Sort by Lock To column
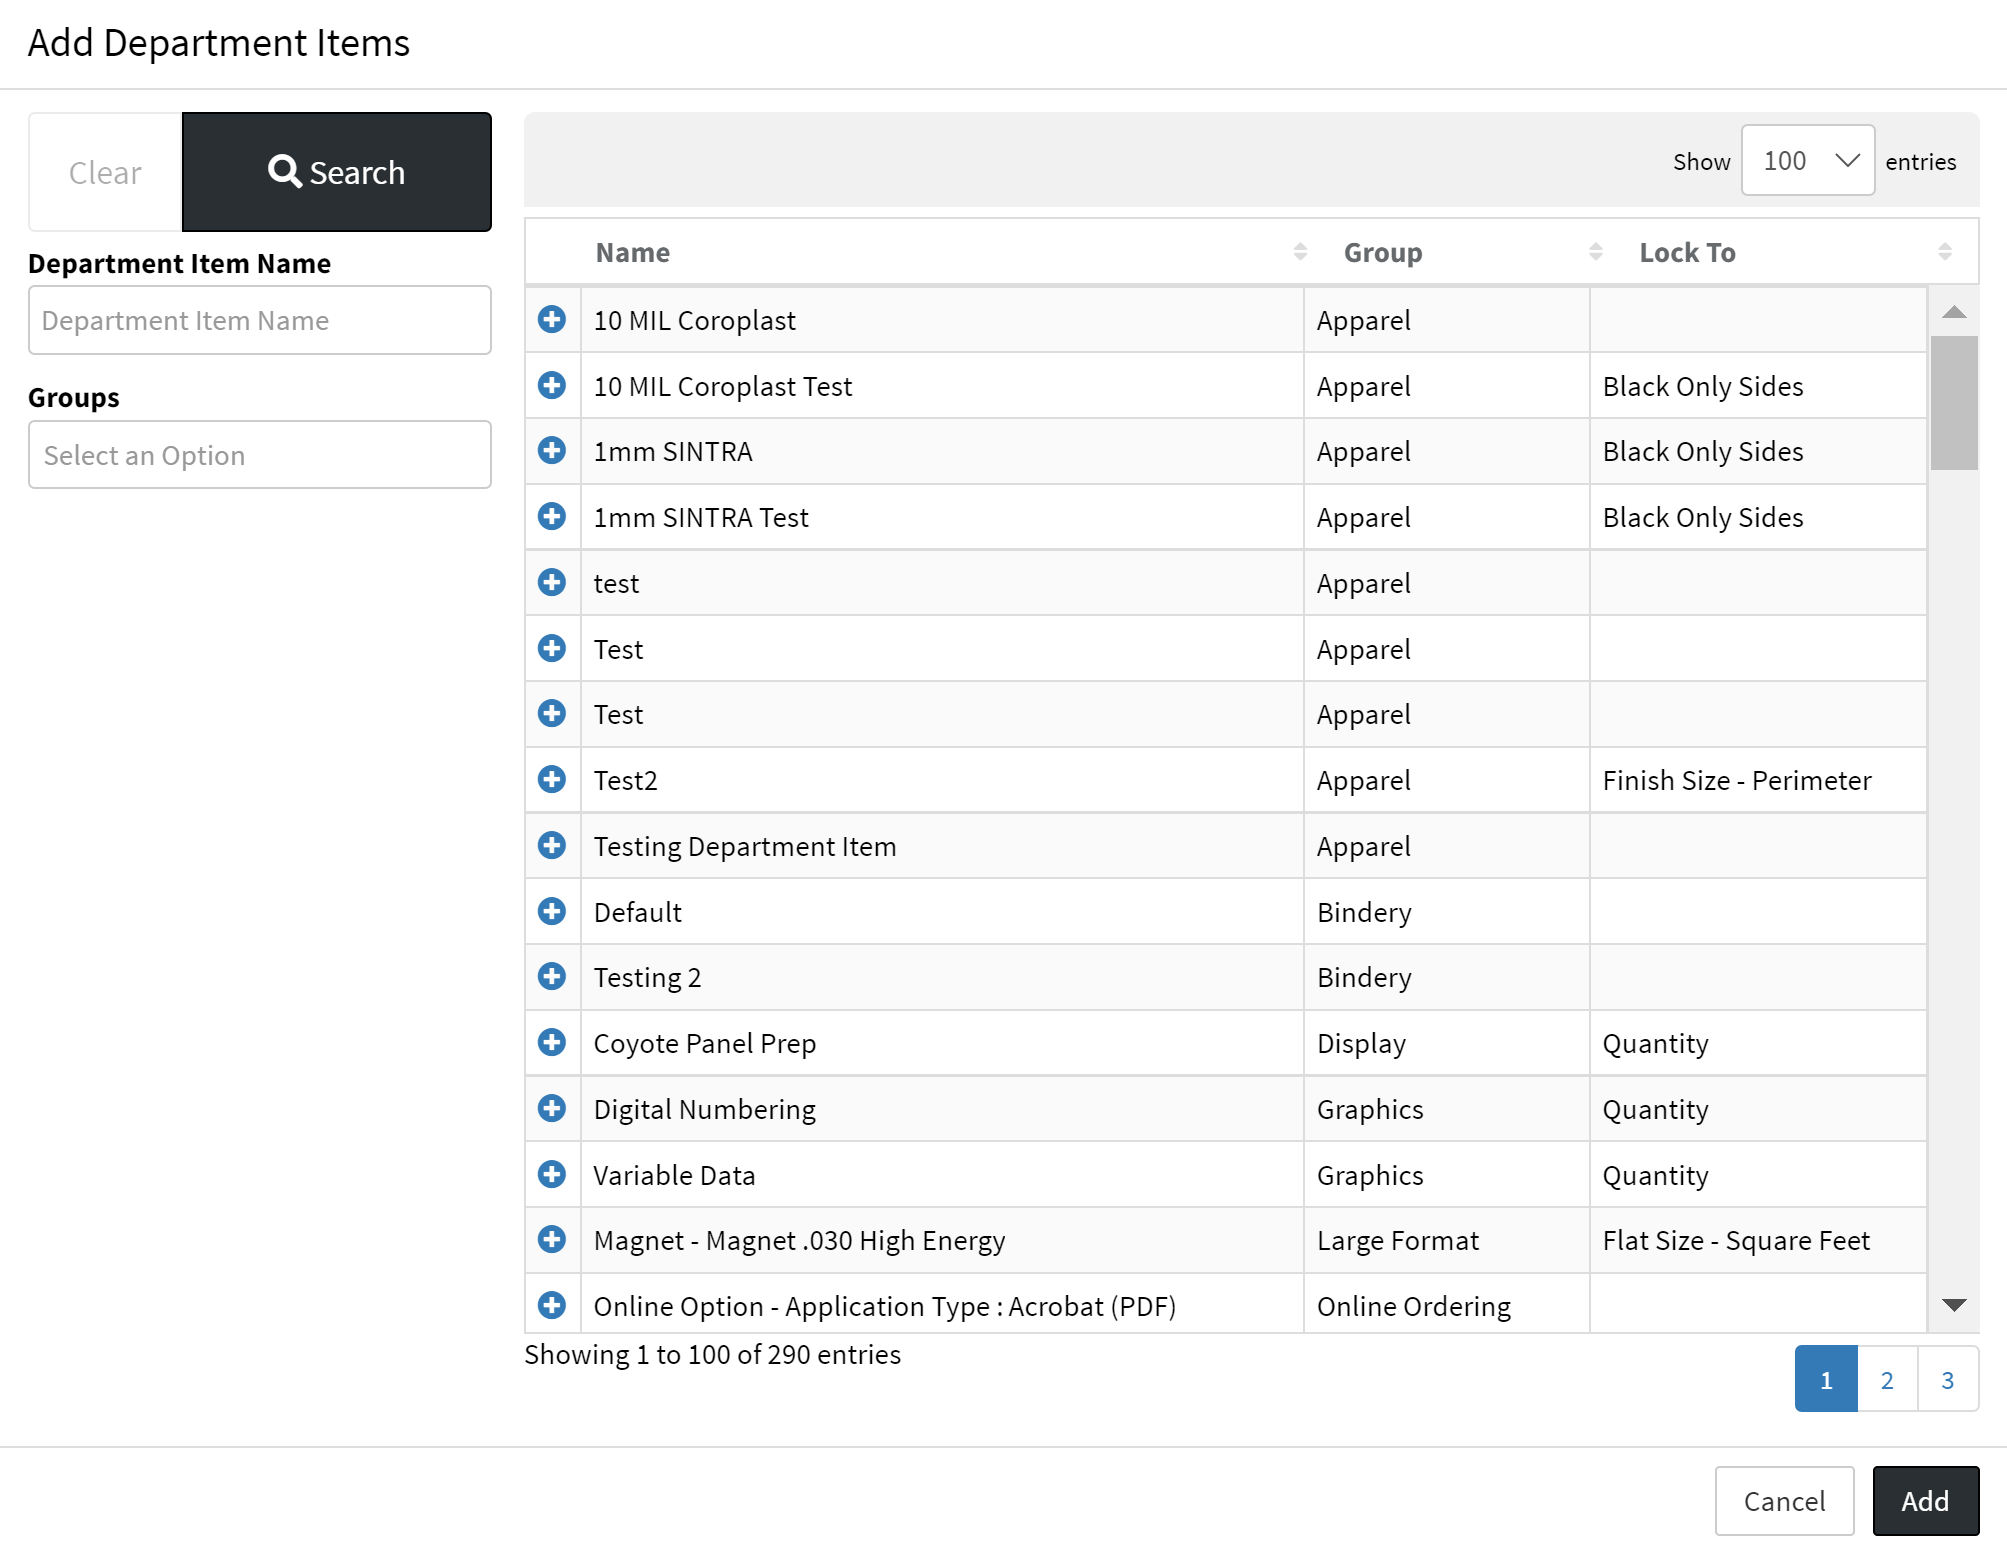The image size is (2007, 1548). pos(1687,253)
